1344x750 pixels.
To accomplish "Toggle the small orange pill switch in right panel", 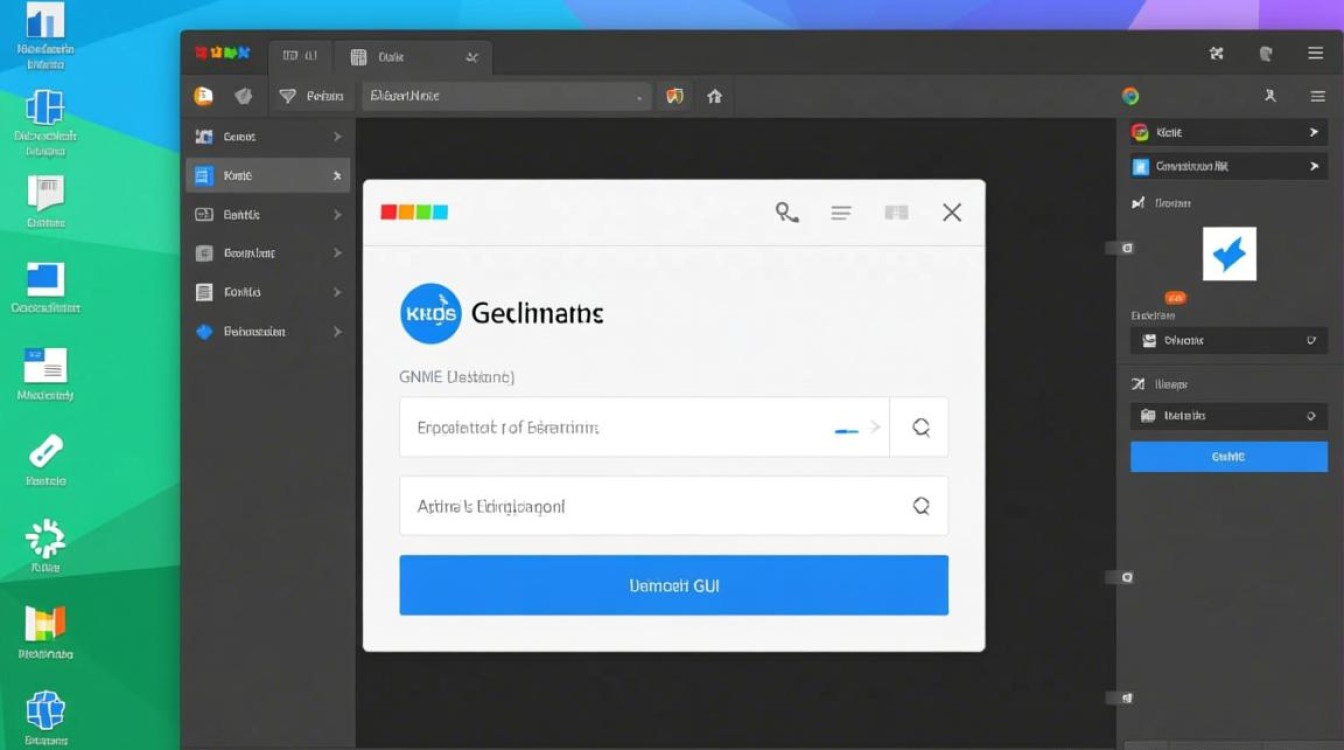I will click(x=1175, y=297).
